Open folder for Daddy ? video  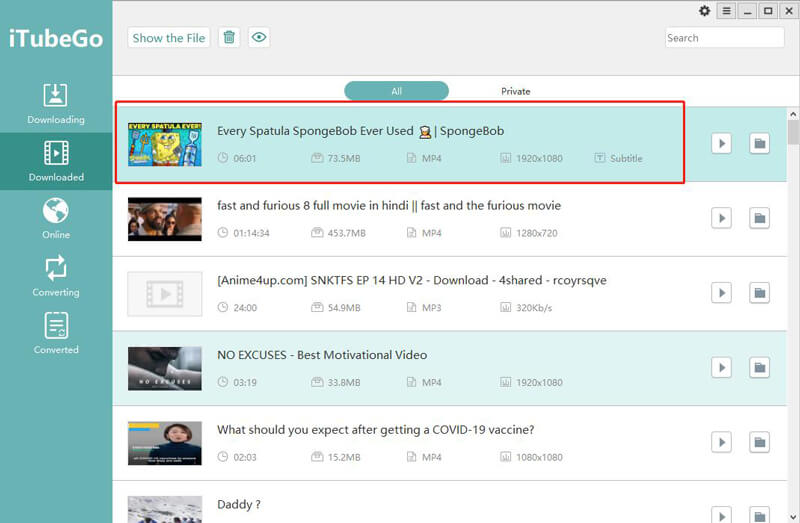759,514
